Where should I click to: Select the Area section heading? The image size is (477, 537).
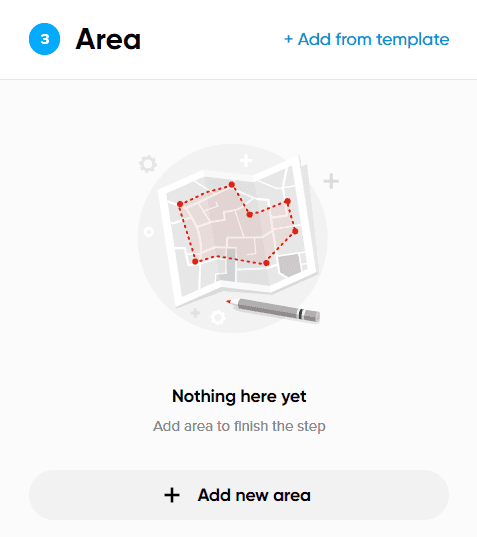108,39
